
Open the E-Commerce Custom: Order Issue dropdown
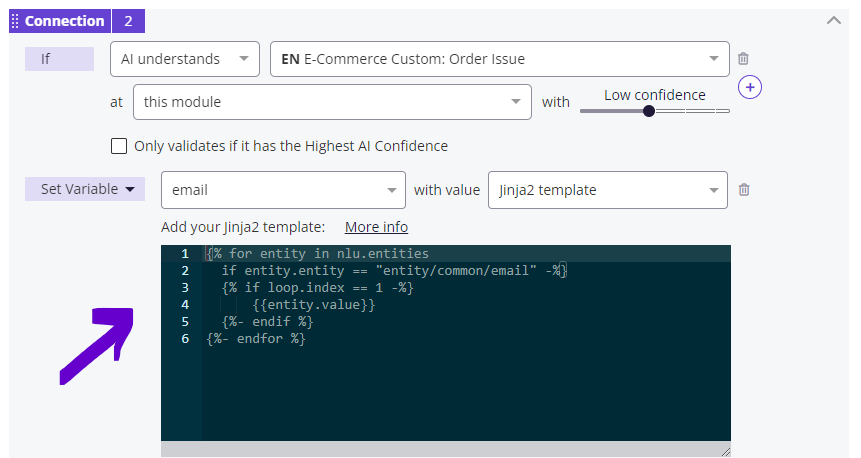(499, 59)
